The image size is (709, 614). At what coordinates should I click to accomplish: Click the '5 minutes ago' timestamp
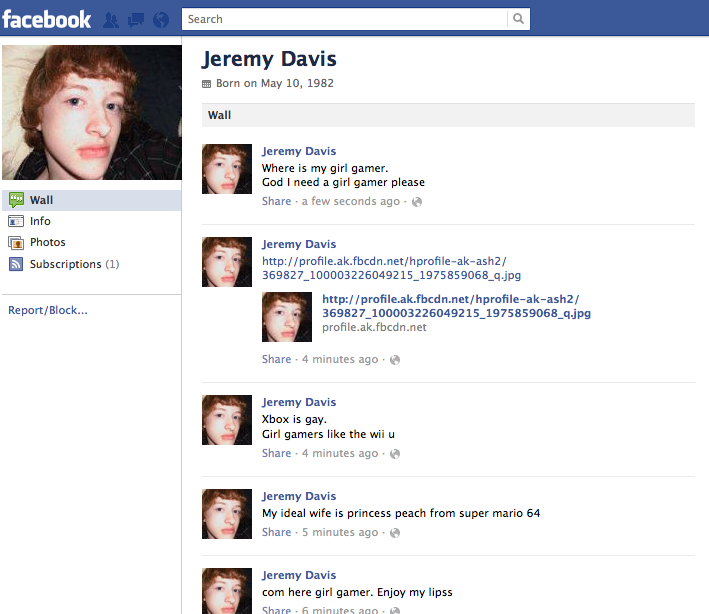pyautogui.click(x=340, y=532)
